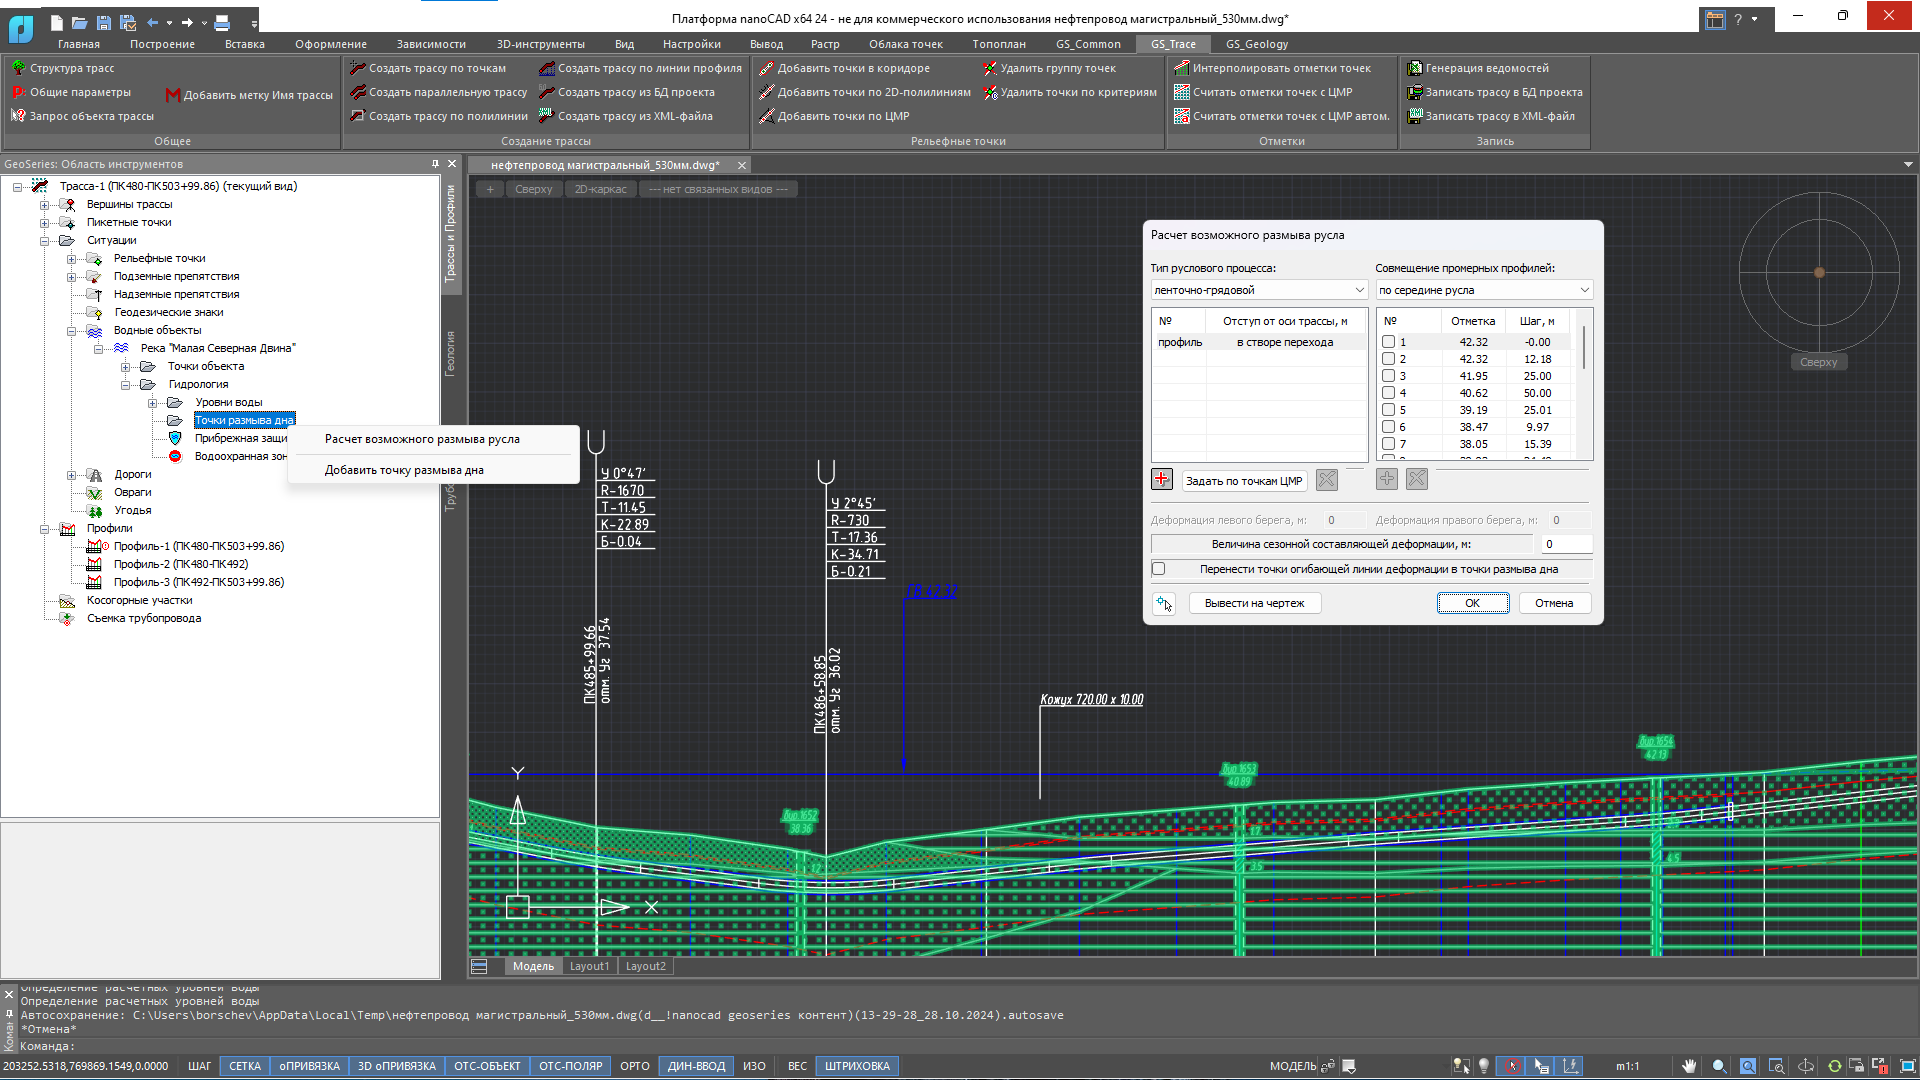
Task: Toggle СЕТКА mode in status bar
Action: click(245, 1066)
